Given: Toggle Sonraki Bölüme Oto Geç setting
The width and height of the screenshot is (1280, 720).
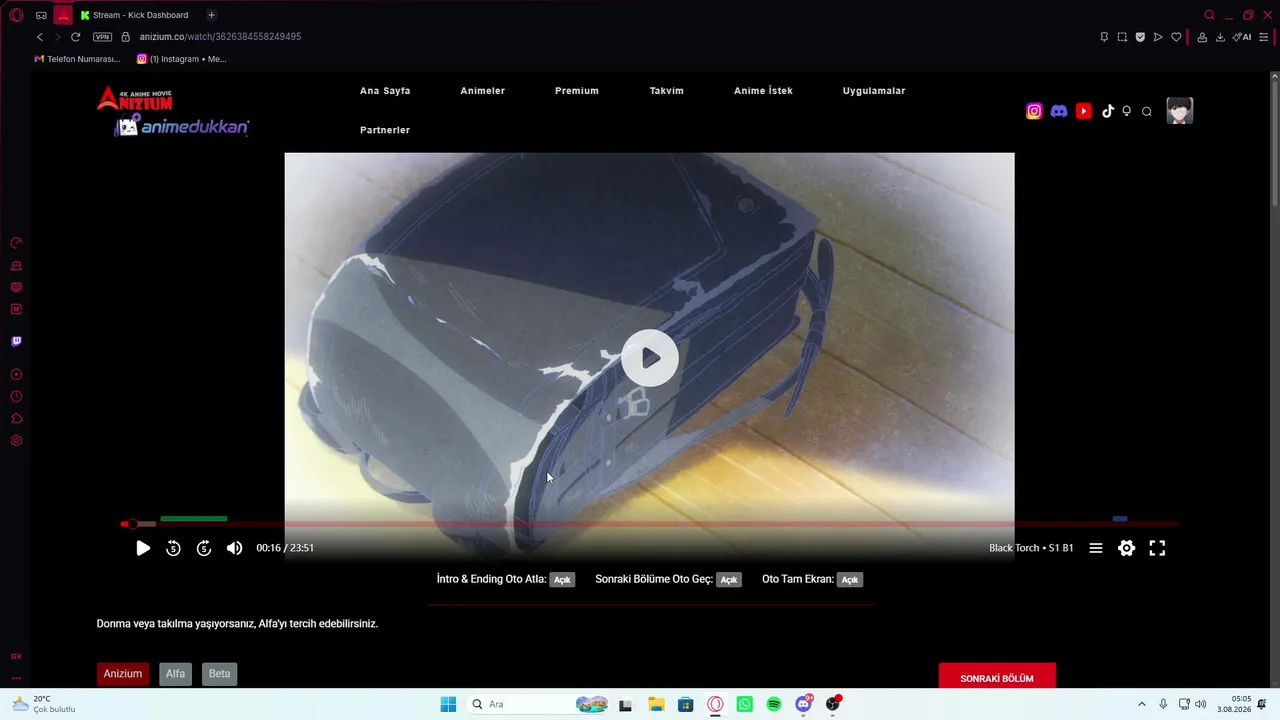Looking at the screenshot, I should pyautogui.click(x=729, y=579).
